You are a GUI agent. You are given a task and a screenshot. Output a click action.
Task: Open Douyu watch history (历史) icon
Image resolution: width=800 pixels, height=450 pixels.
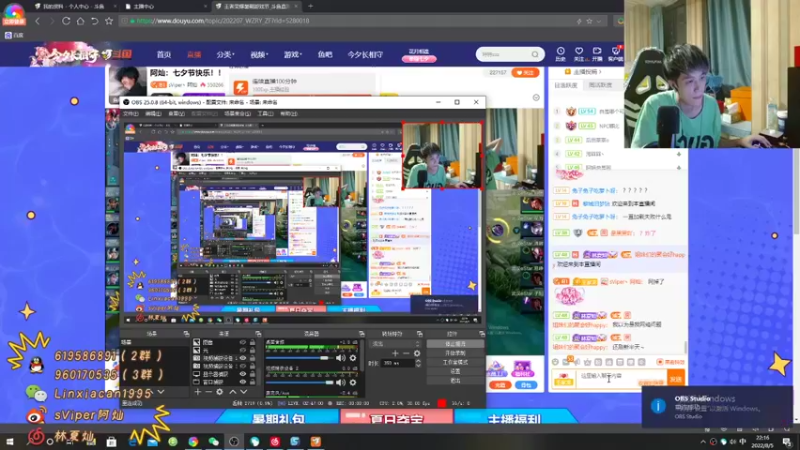point(560,54)
